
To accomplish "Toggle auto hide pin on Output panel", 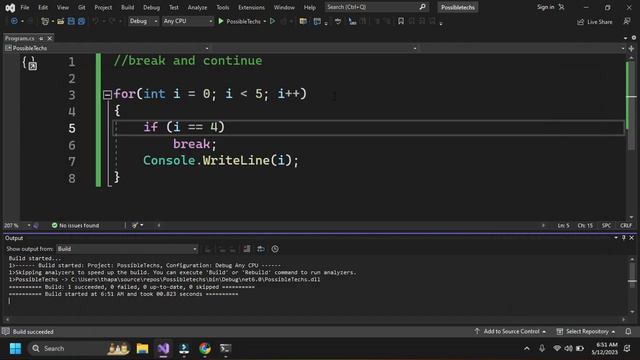I will pyautogui.click(x=624, y=238).
